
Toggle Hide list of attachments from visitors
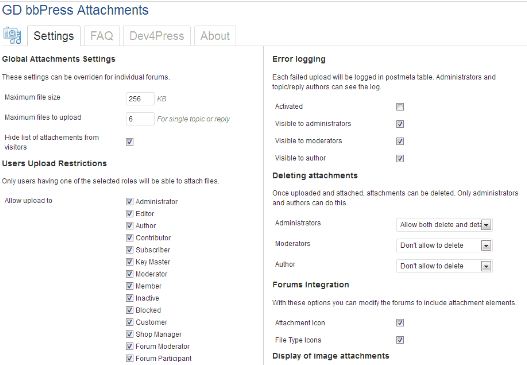click(130, 141)
